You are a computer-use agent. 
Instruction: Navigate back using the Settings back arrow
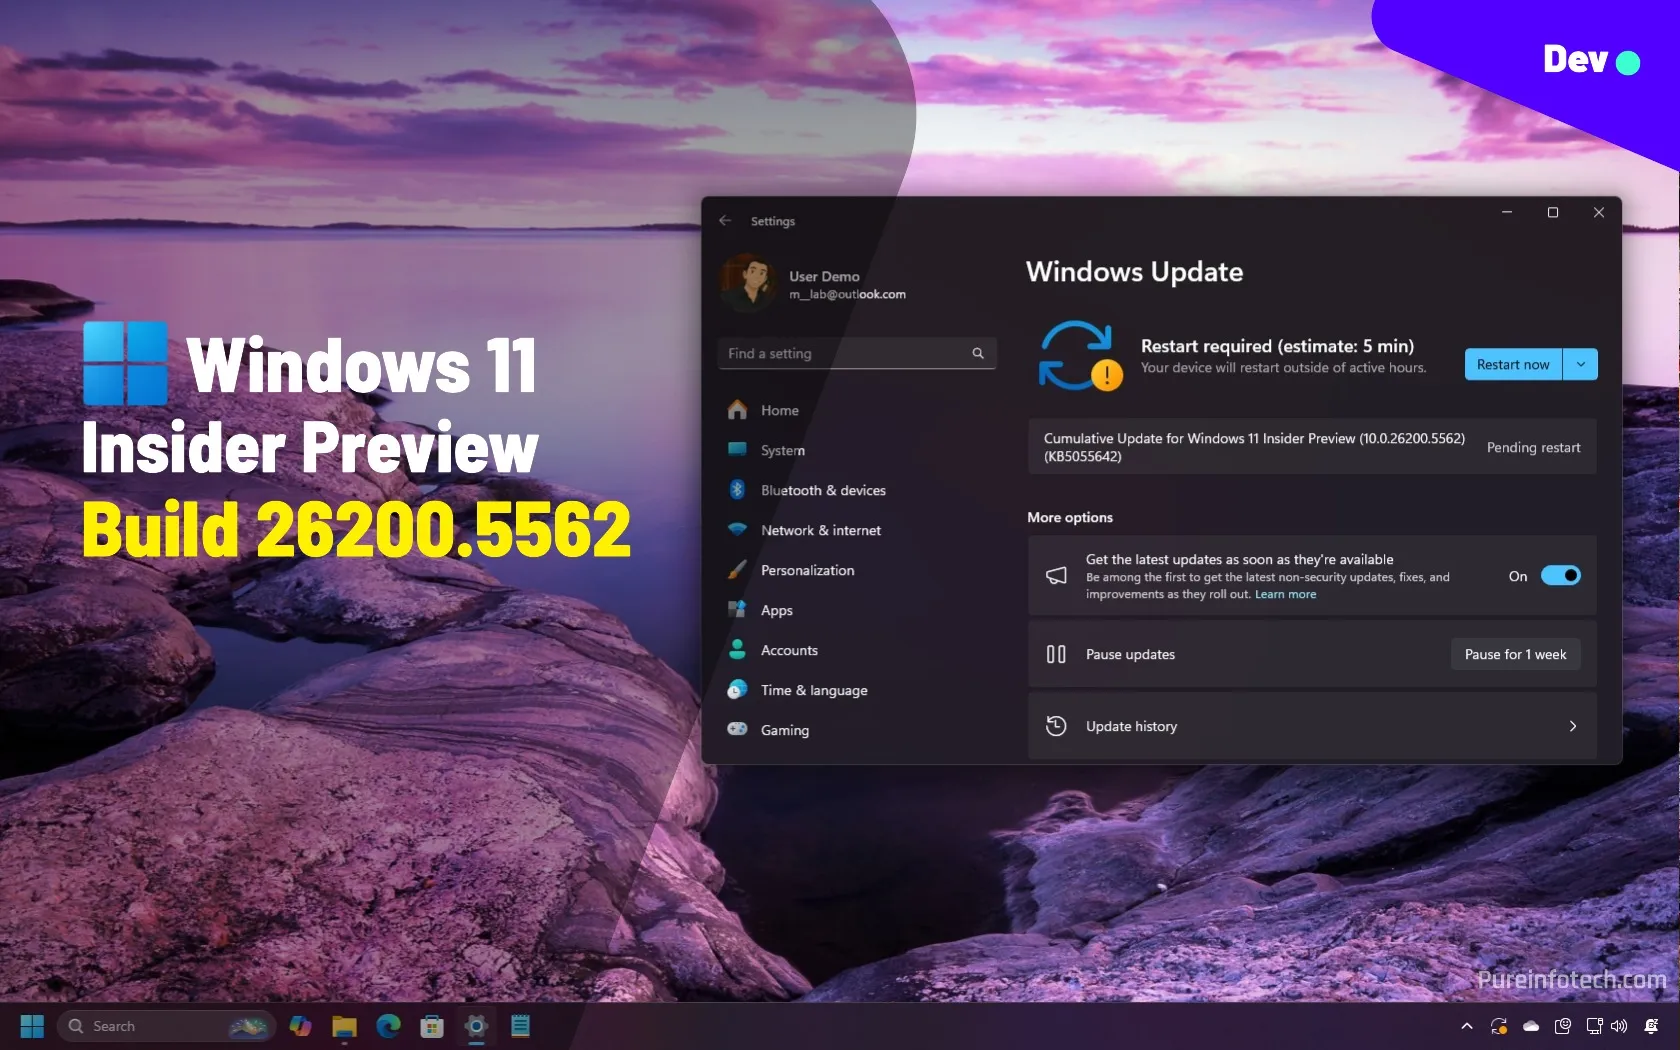(x=724, y=220)
